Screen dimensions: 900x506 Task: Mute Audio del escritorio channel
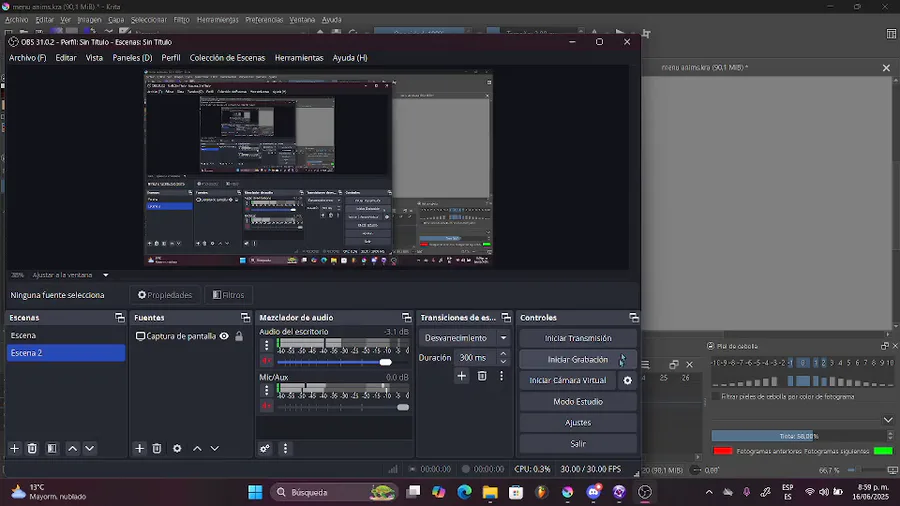pyautogui.click(x=266, y=361)
